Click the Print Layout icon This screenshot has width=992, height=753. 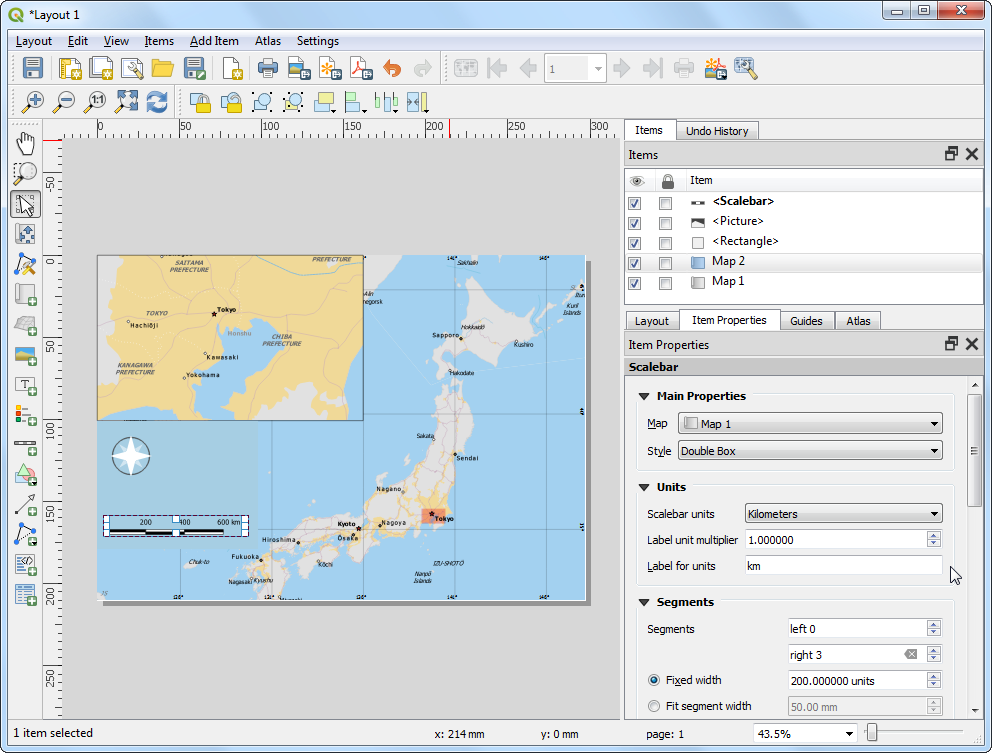coord(267,69)
